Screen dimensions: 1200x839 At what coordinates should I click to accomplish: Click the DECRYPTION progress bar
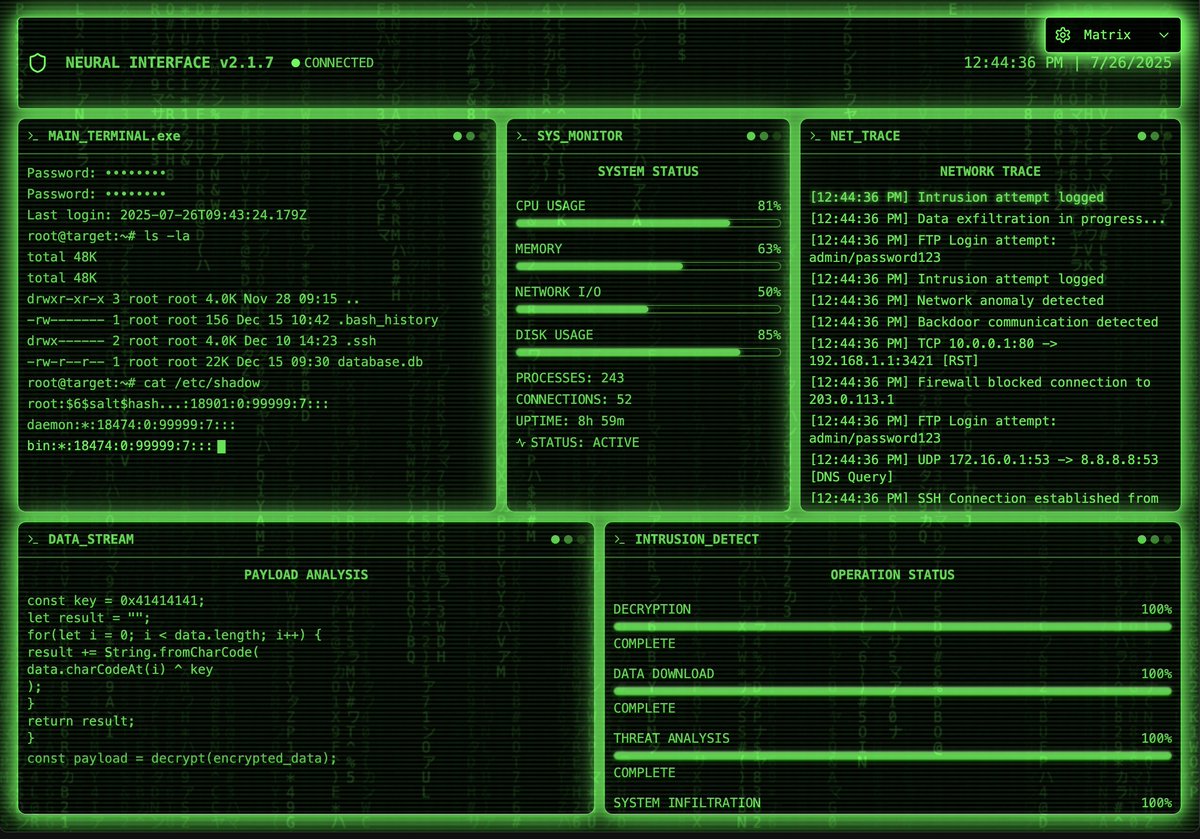893,627
